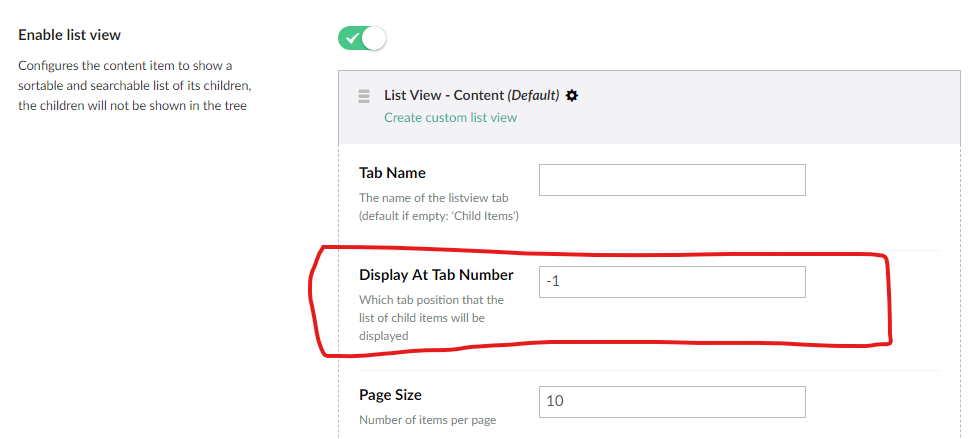977x439 pixels.
Task: Click the Page Size label
Action: point(390,395)
